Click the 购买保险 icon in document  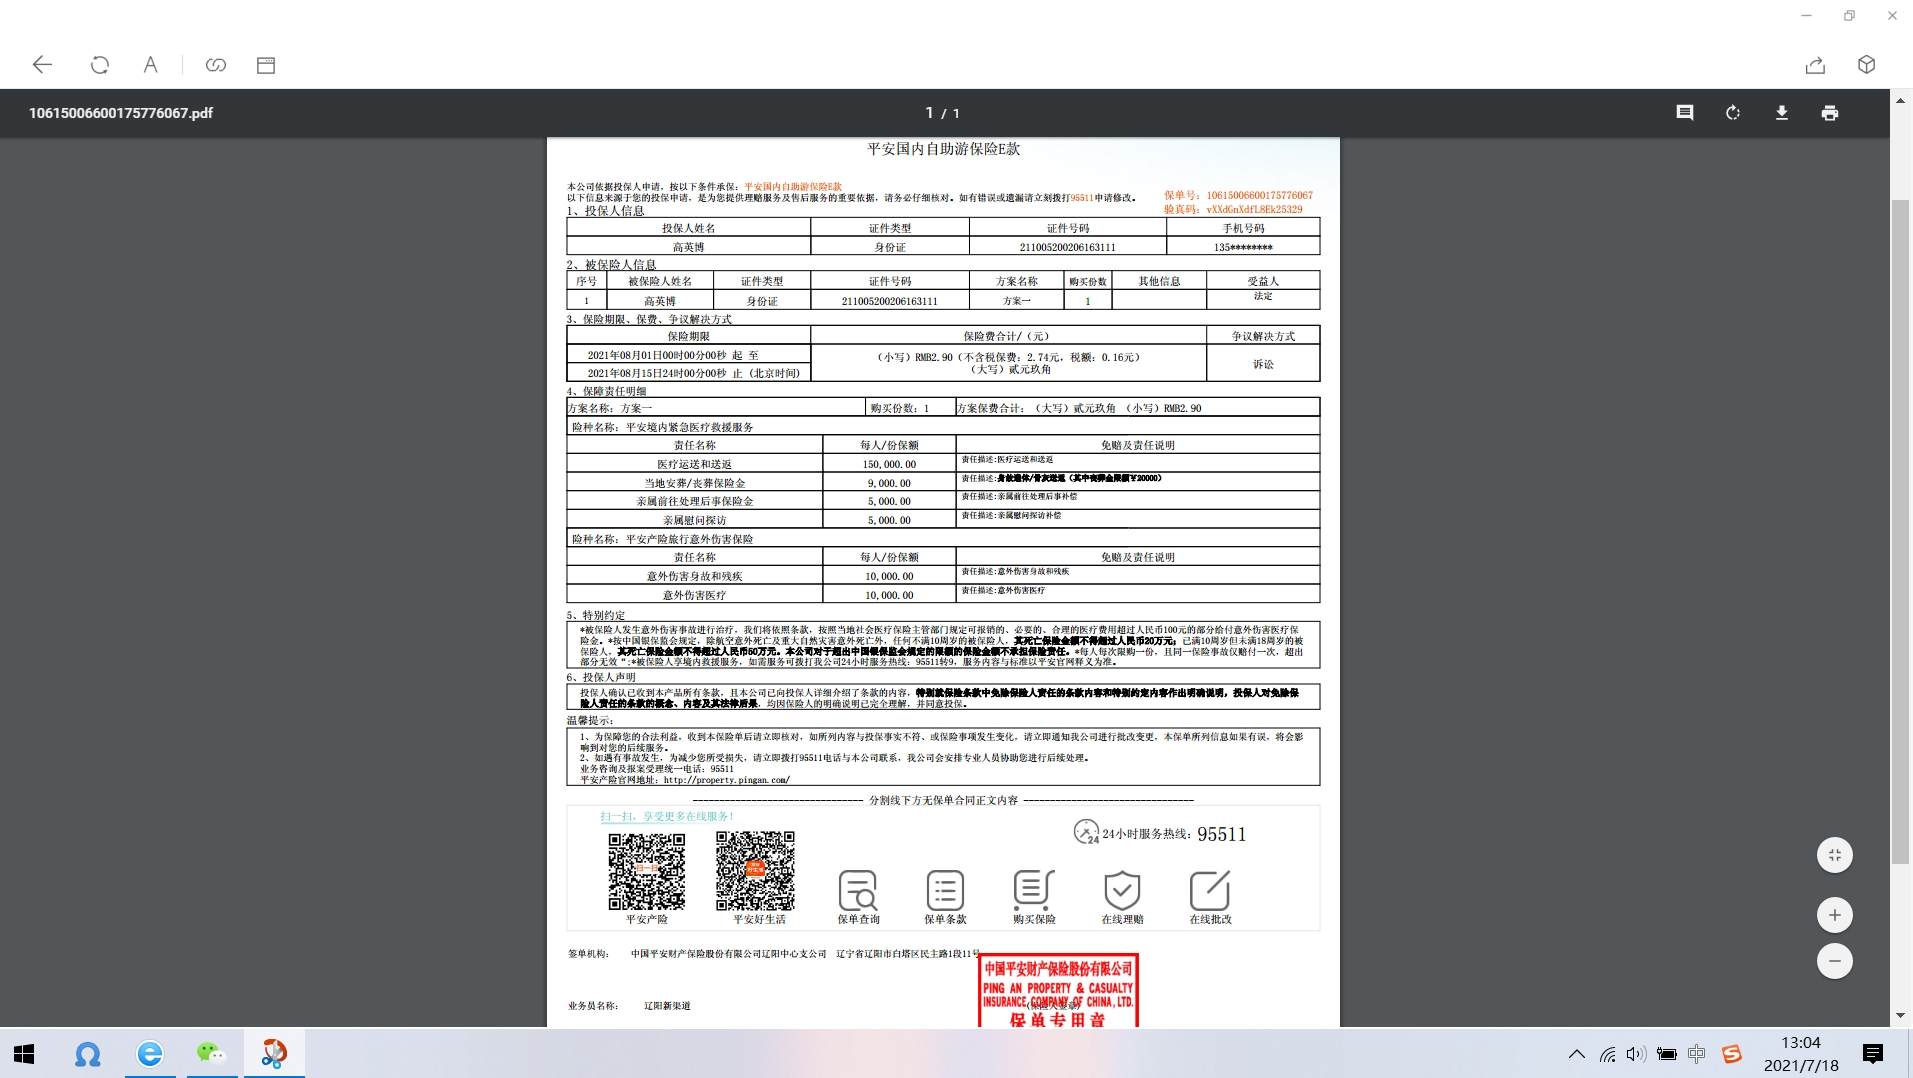1033,889
